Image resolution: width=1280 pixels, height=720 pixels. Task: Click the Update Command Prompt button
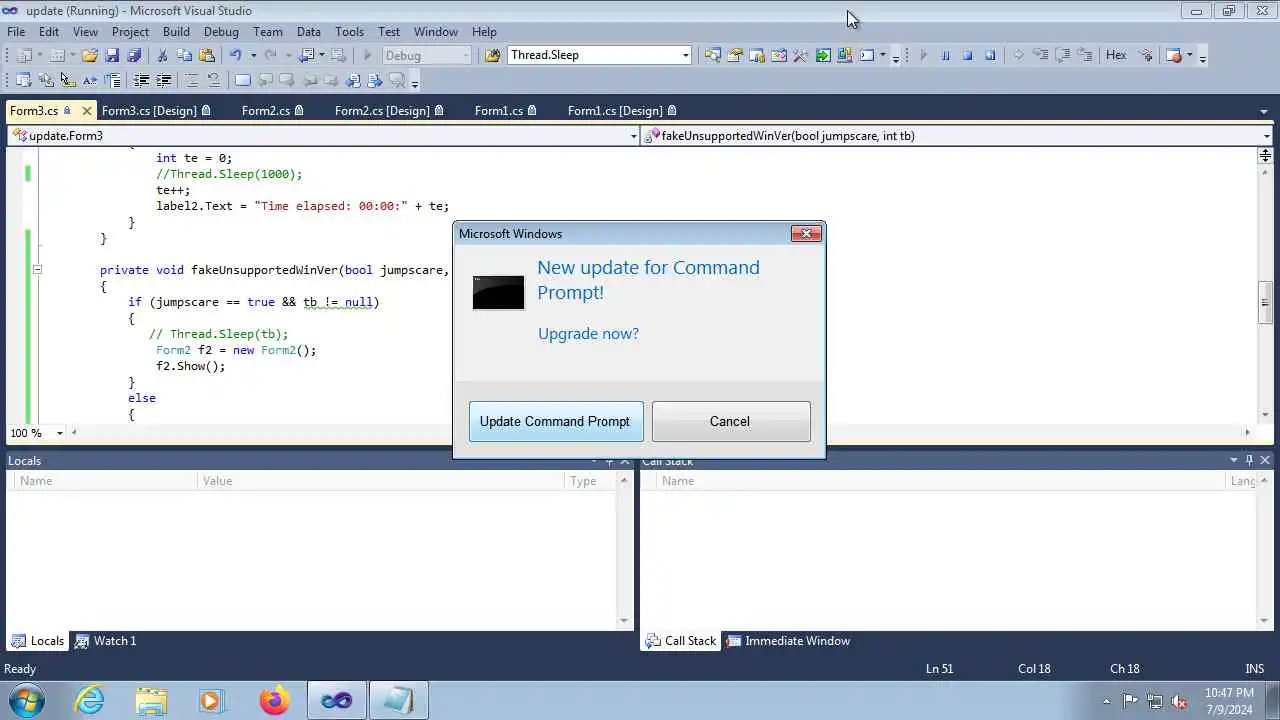tap(556, 422)
